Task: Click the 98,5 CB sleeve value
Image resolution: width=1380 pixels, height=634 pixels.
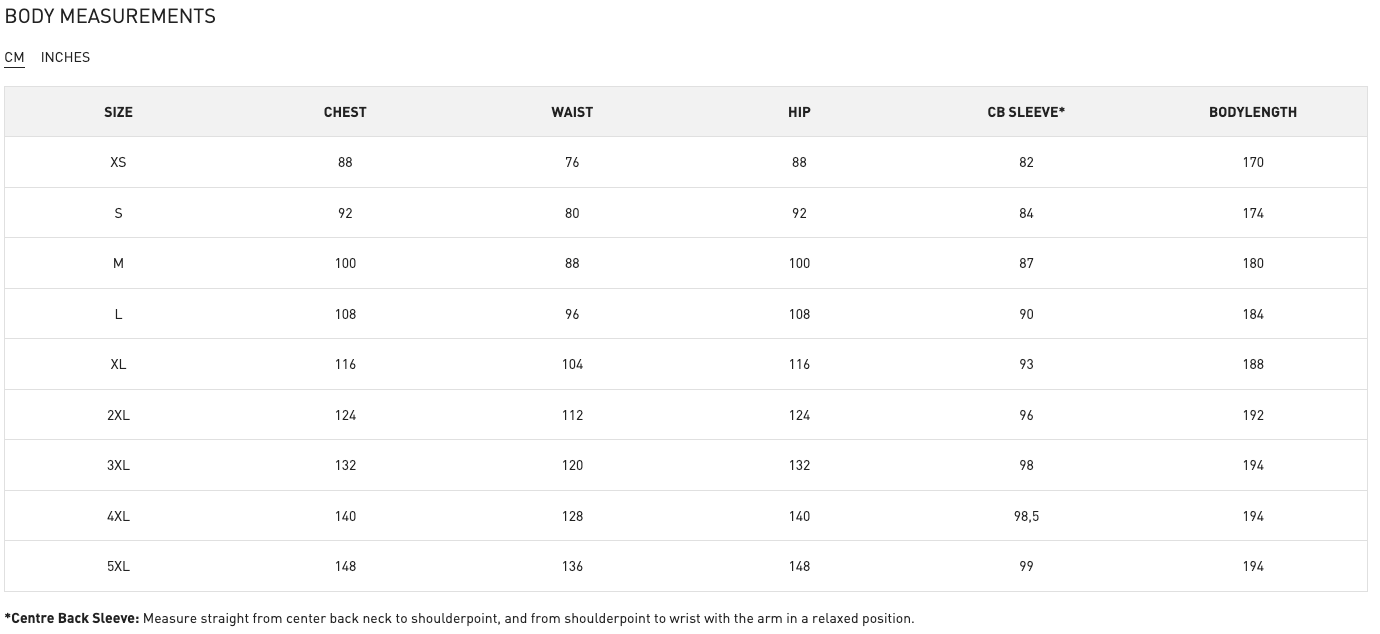Action: [1026, 516]
